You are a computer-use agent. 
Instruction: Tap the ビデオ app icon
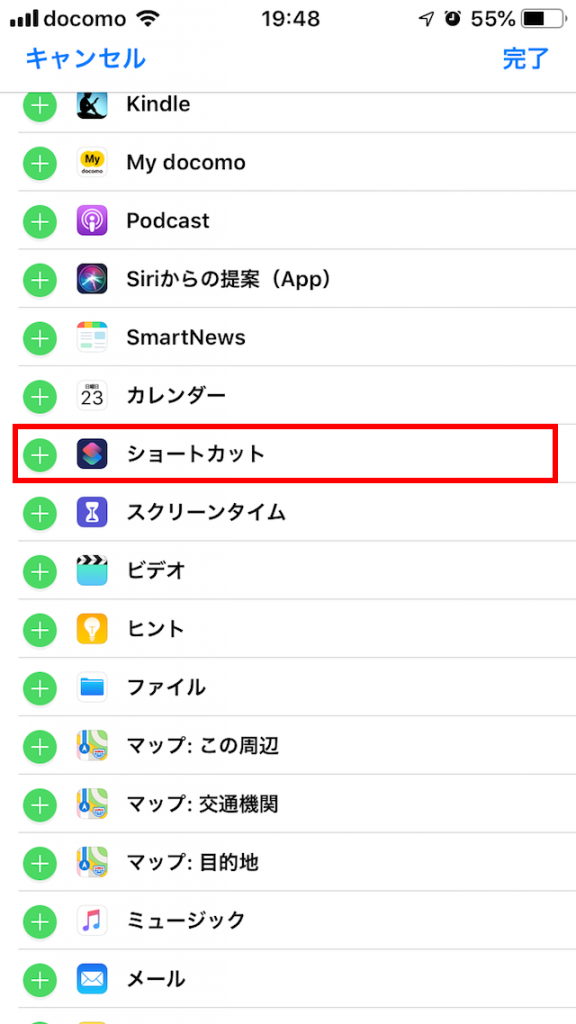(92, 570)
